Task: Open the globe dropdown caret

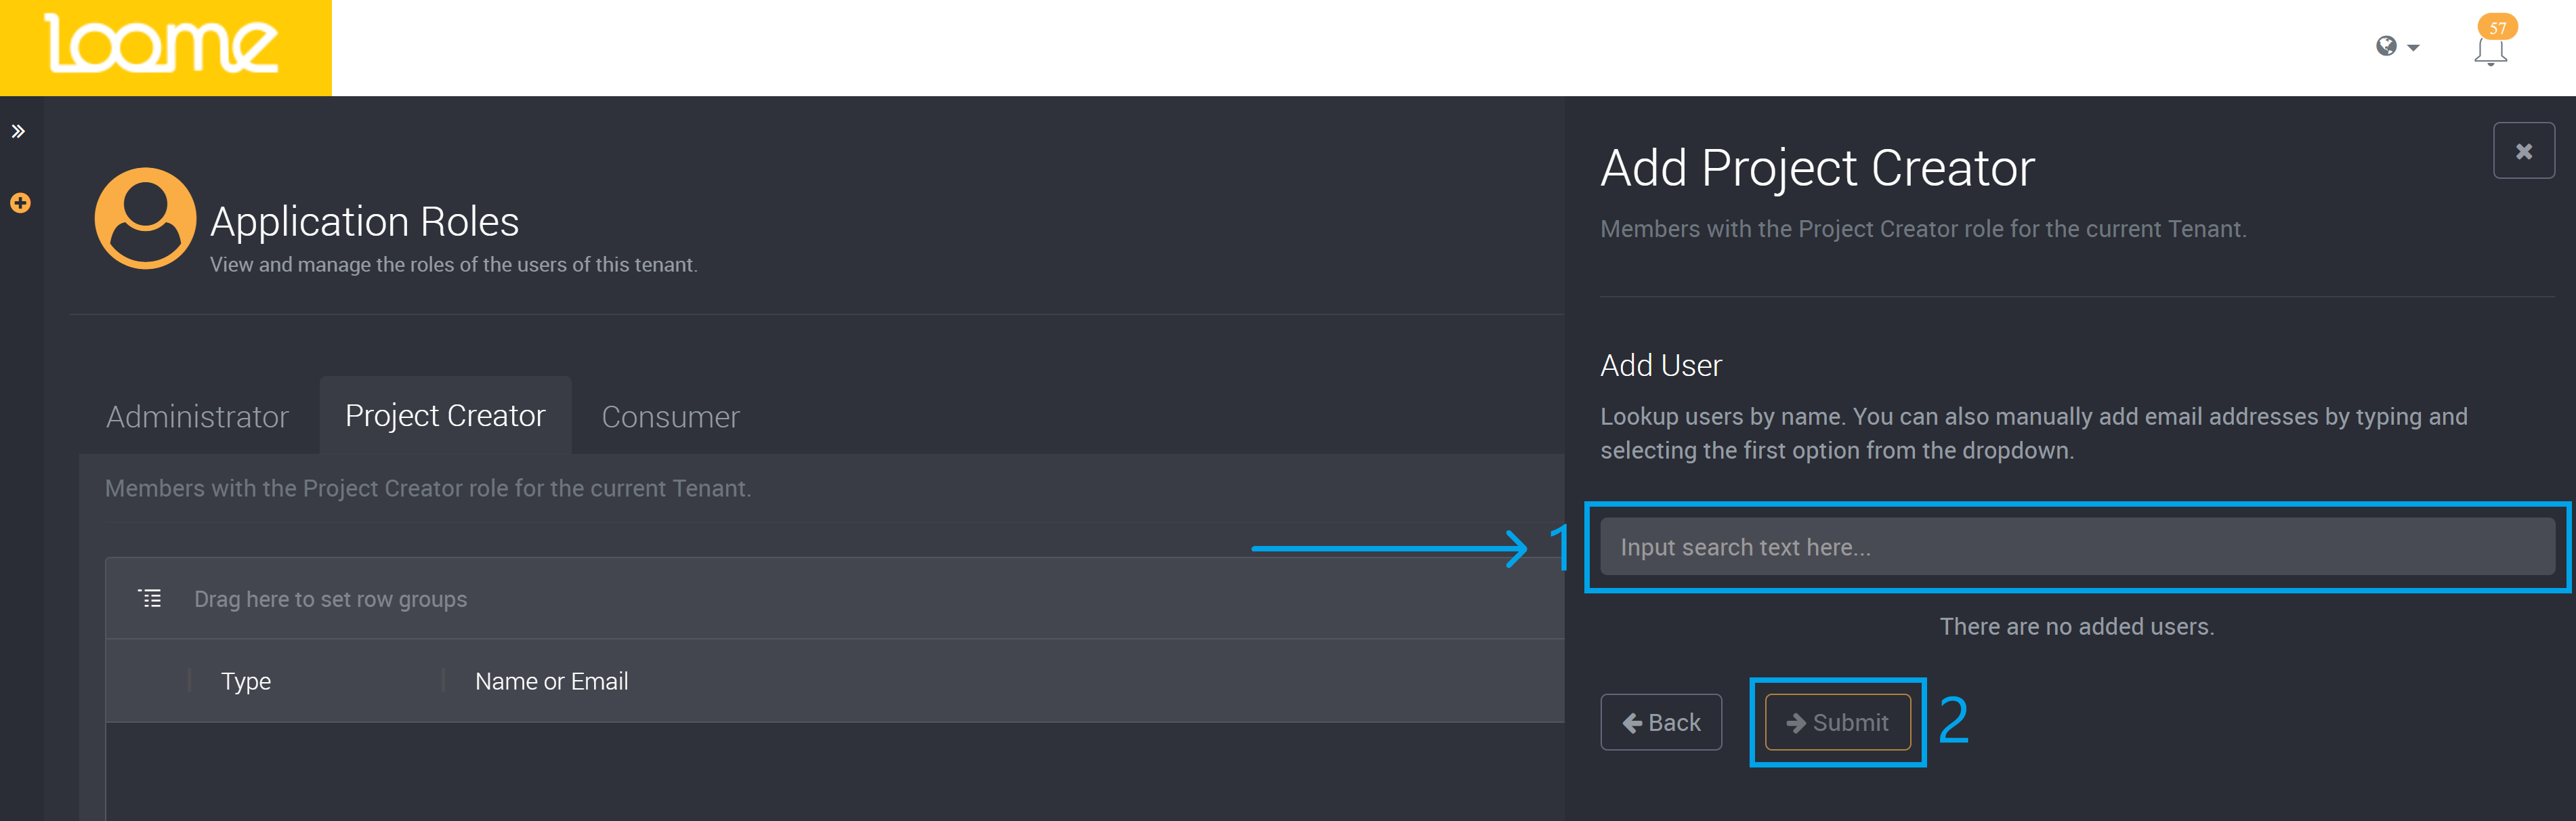Action: click(x=2413, y=48)
